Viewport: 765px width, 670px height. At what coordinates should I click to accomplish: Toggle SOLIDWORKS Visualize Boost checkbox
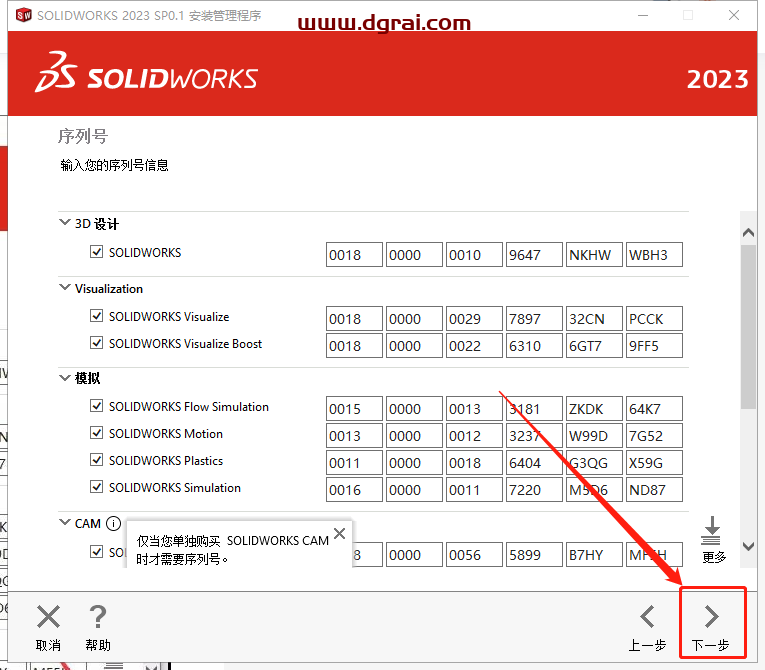coord(97,343)
